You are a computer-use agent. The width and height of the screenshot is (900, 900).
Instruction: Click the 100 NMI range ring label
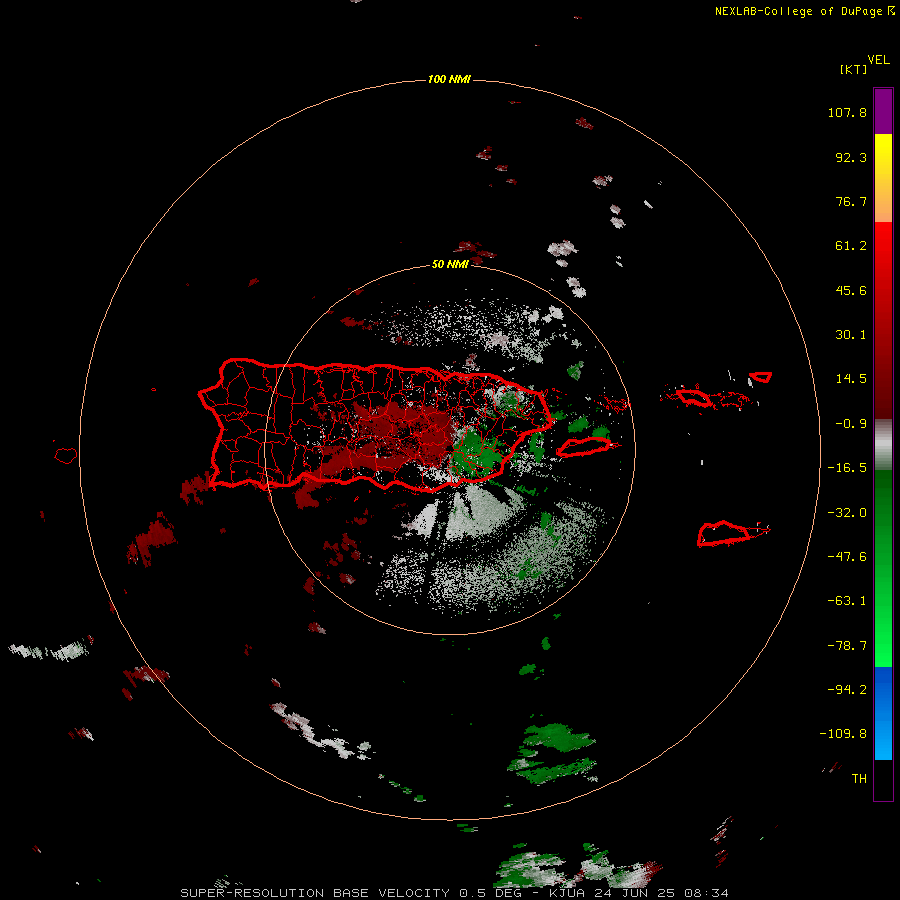tap(449, 79)
